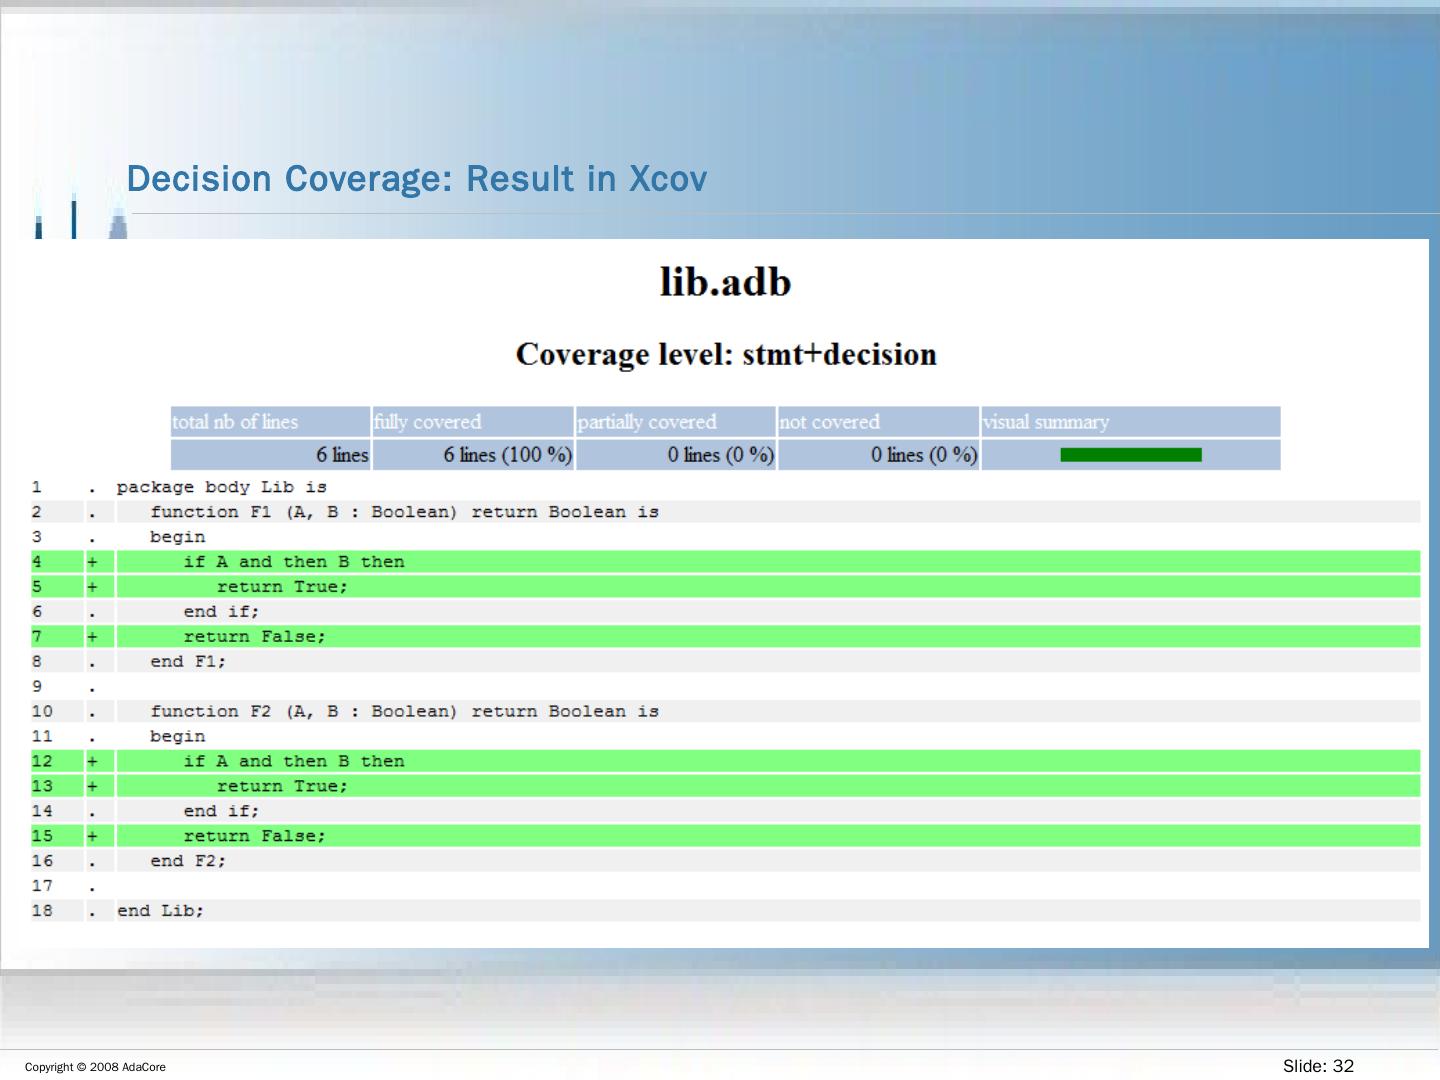
Task: Click the lib.adb file heading
Action: (x=725, y=282)
